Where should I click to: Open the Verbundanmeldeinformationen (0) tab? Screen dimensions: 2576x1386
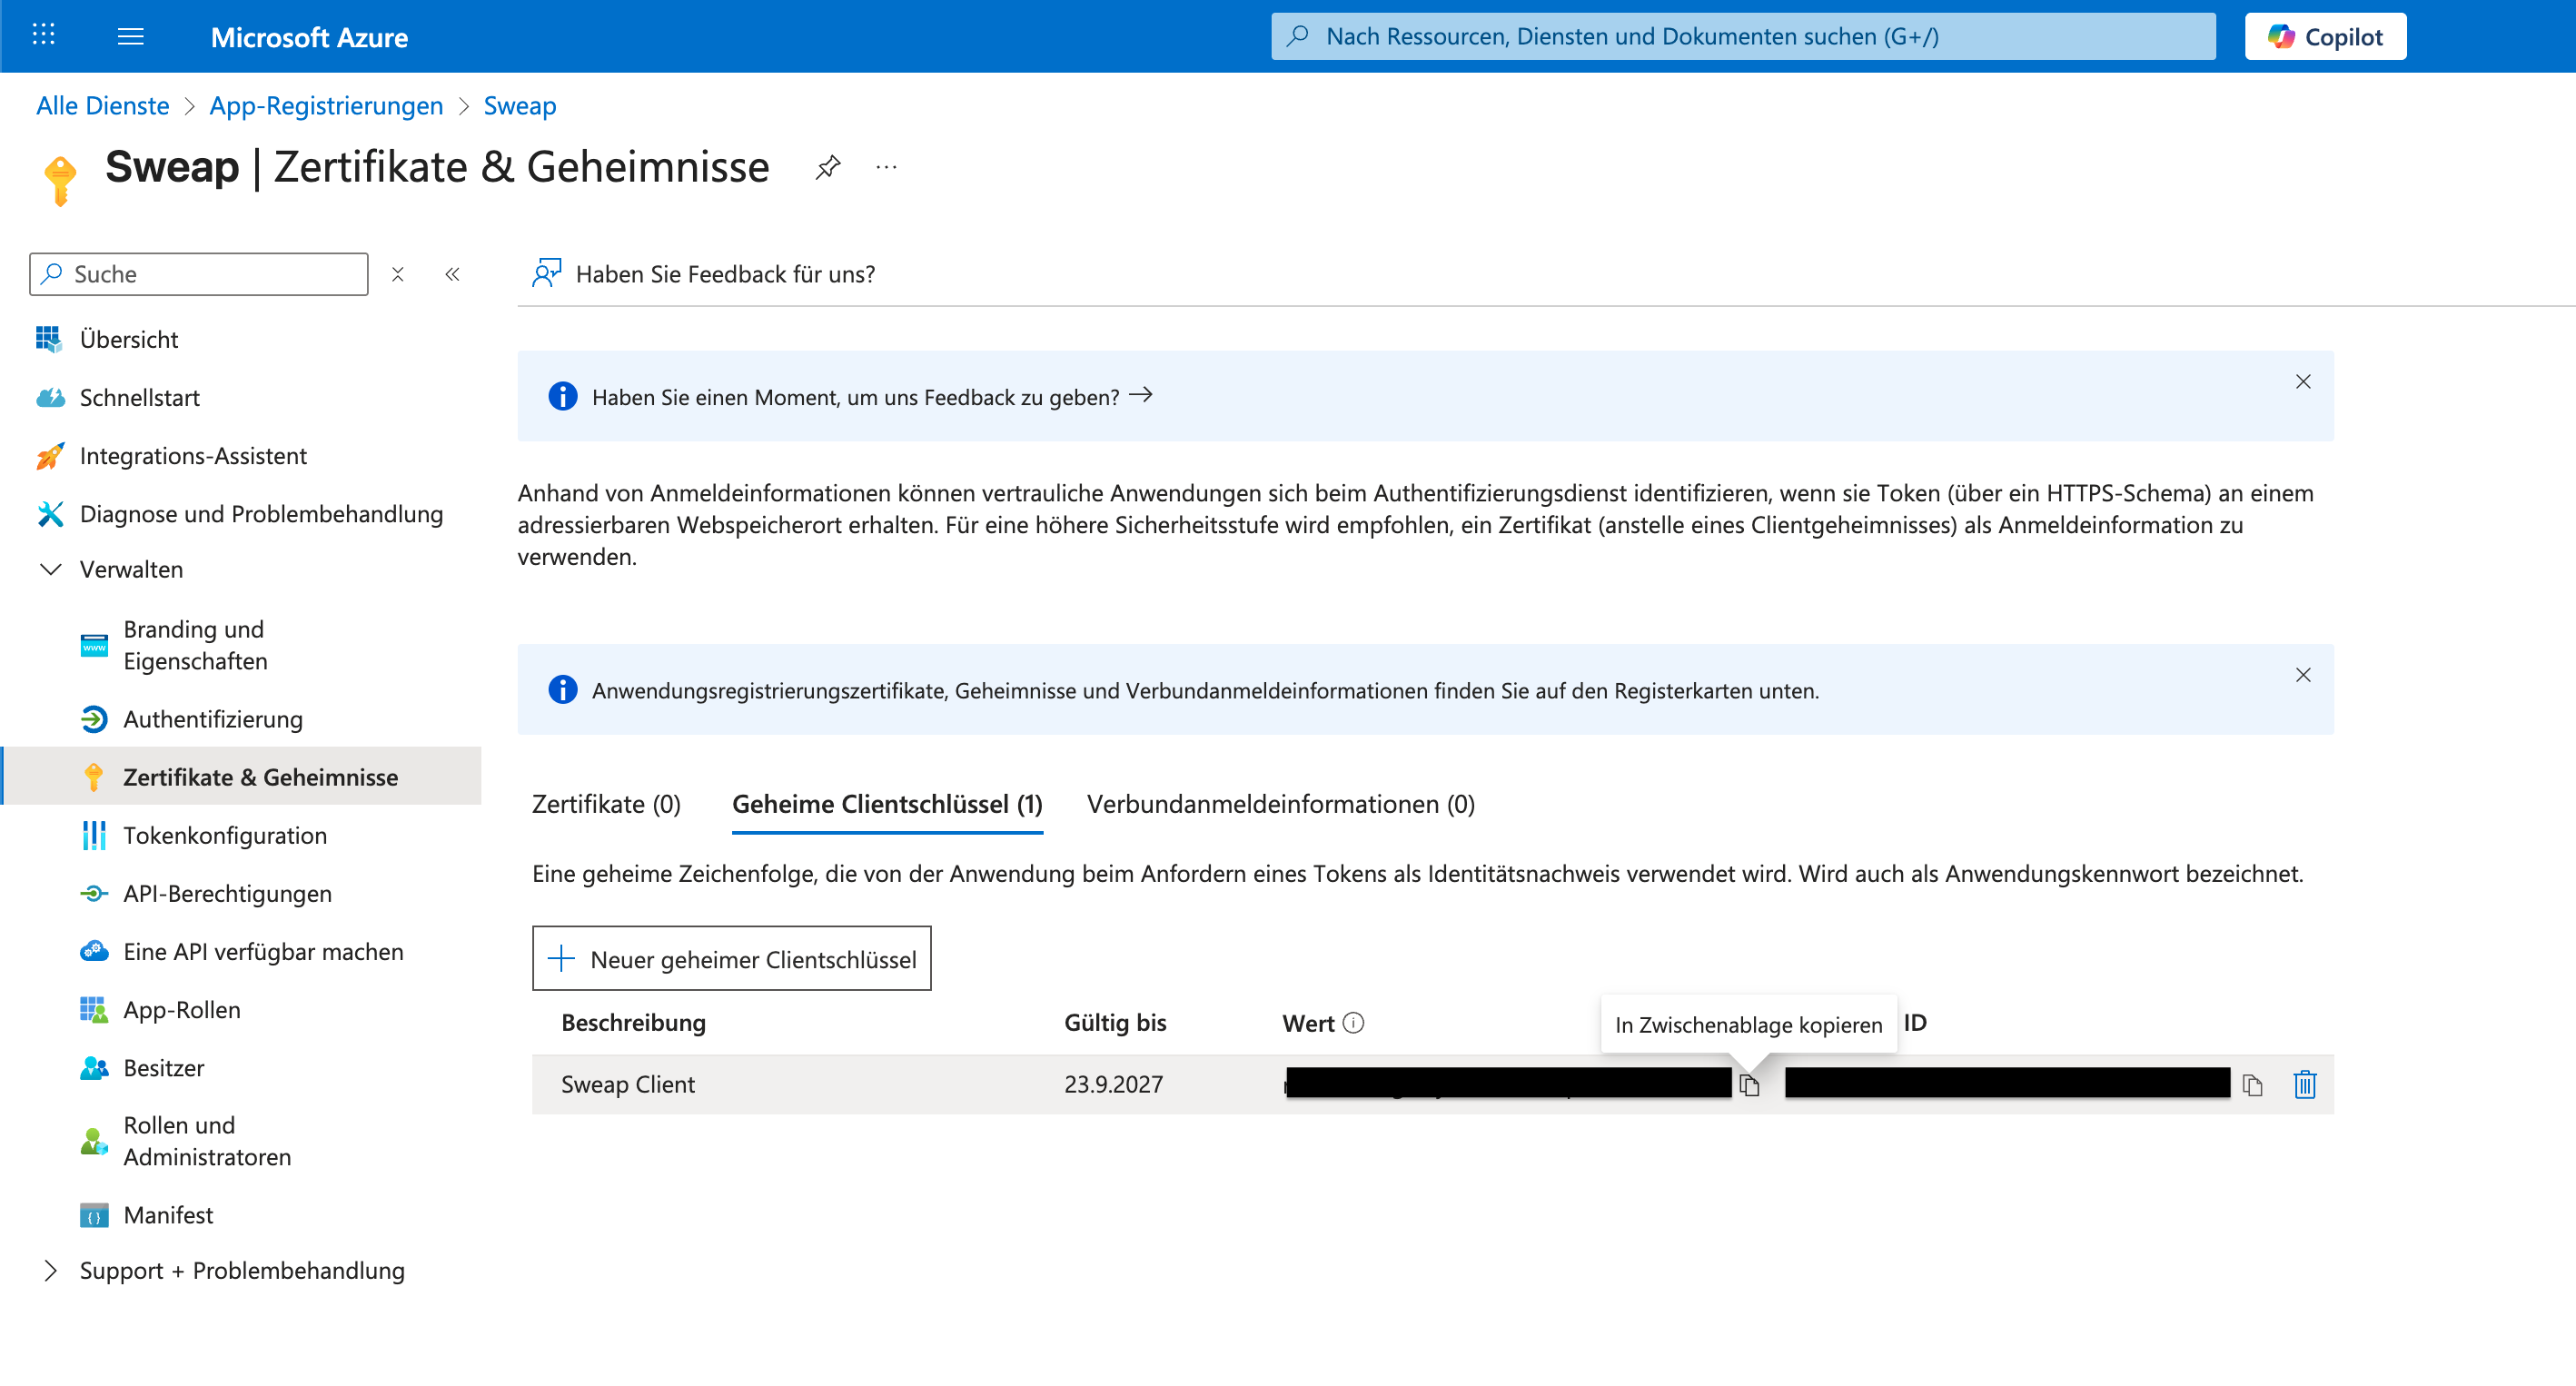coord(1280,804)
